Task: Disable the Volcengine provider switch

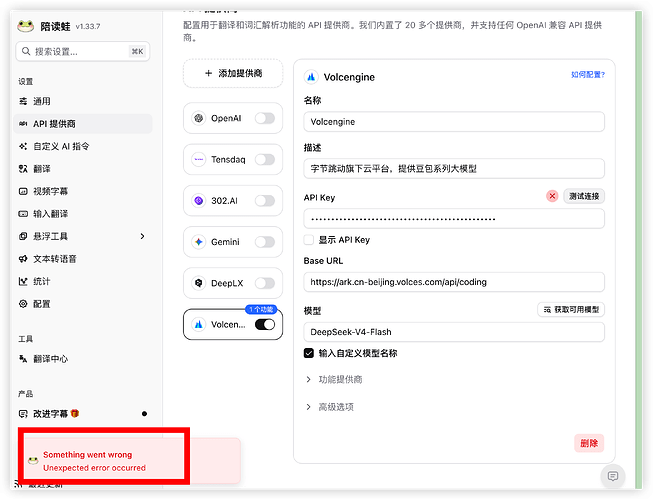Action: 265,324
